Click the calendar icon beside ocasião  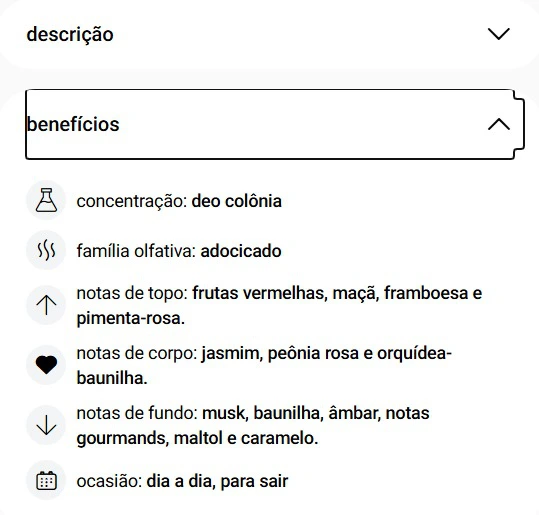pos(46,480)
